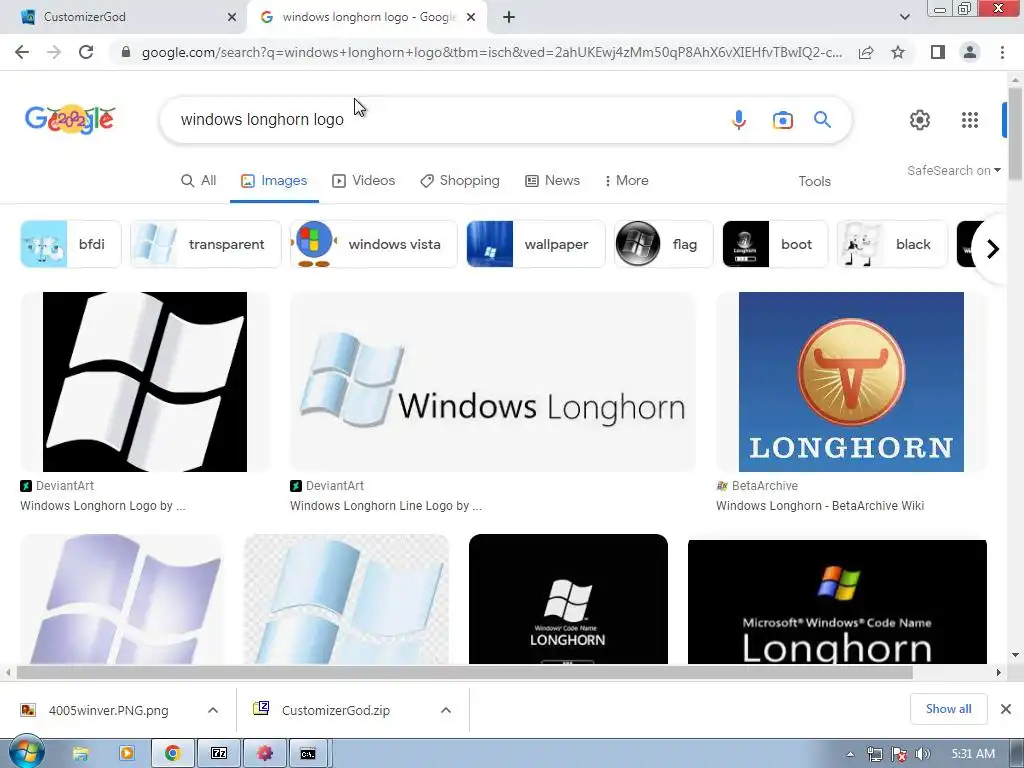Reload the page with refresh icon
The height and width of the screenshot is (768, 1024).
click(x=86, y=52)
